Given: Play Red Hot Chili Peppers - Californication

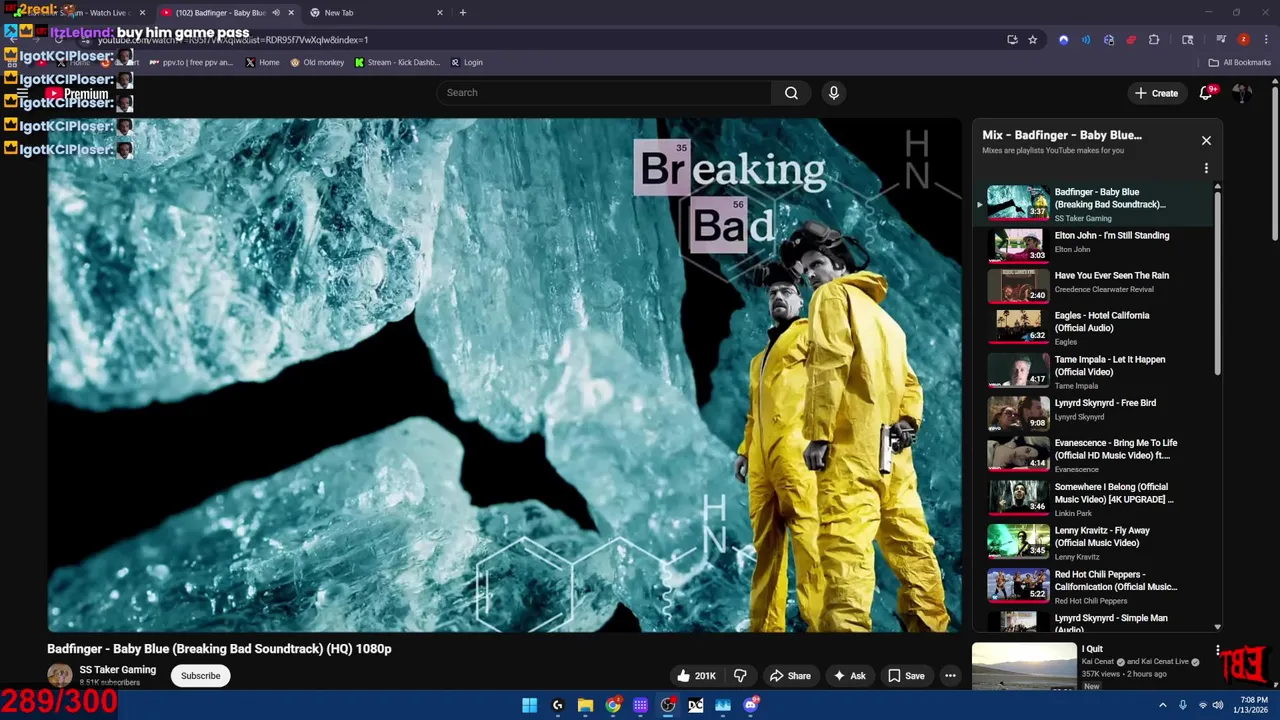Looking at the screenshot, I should click(1095, 587).
